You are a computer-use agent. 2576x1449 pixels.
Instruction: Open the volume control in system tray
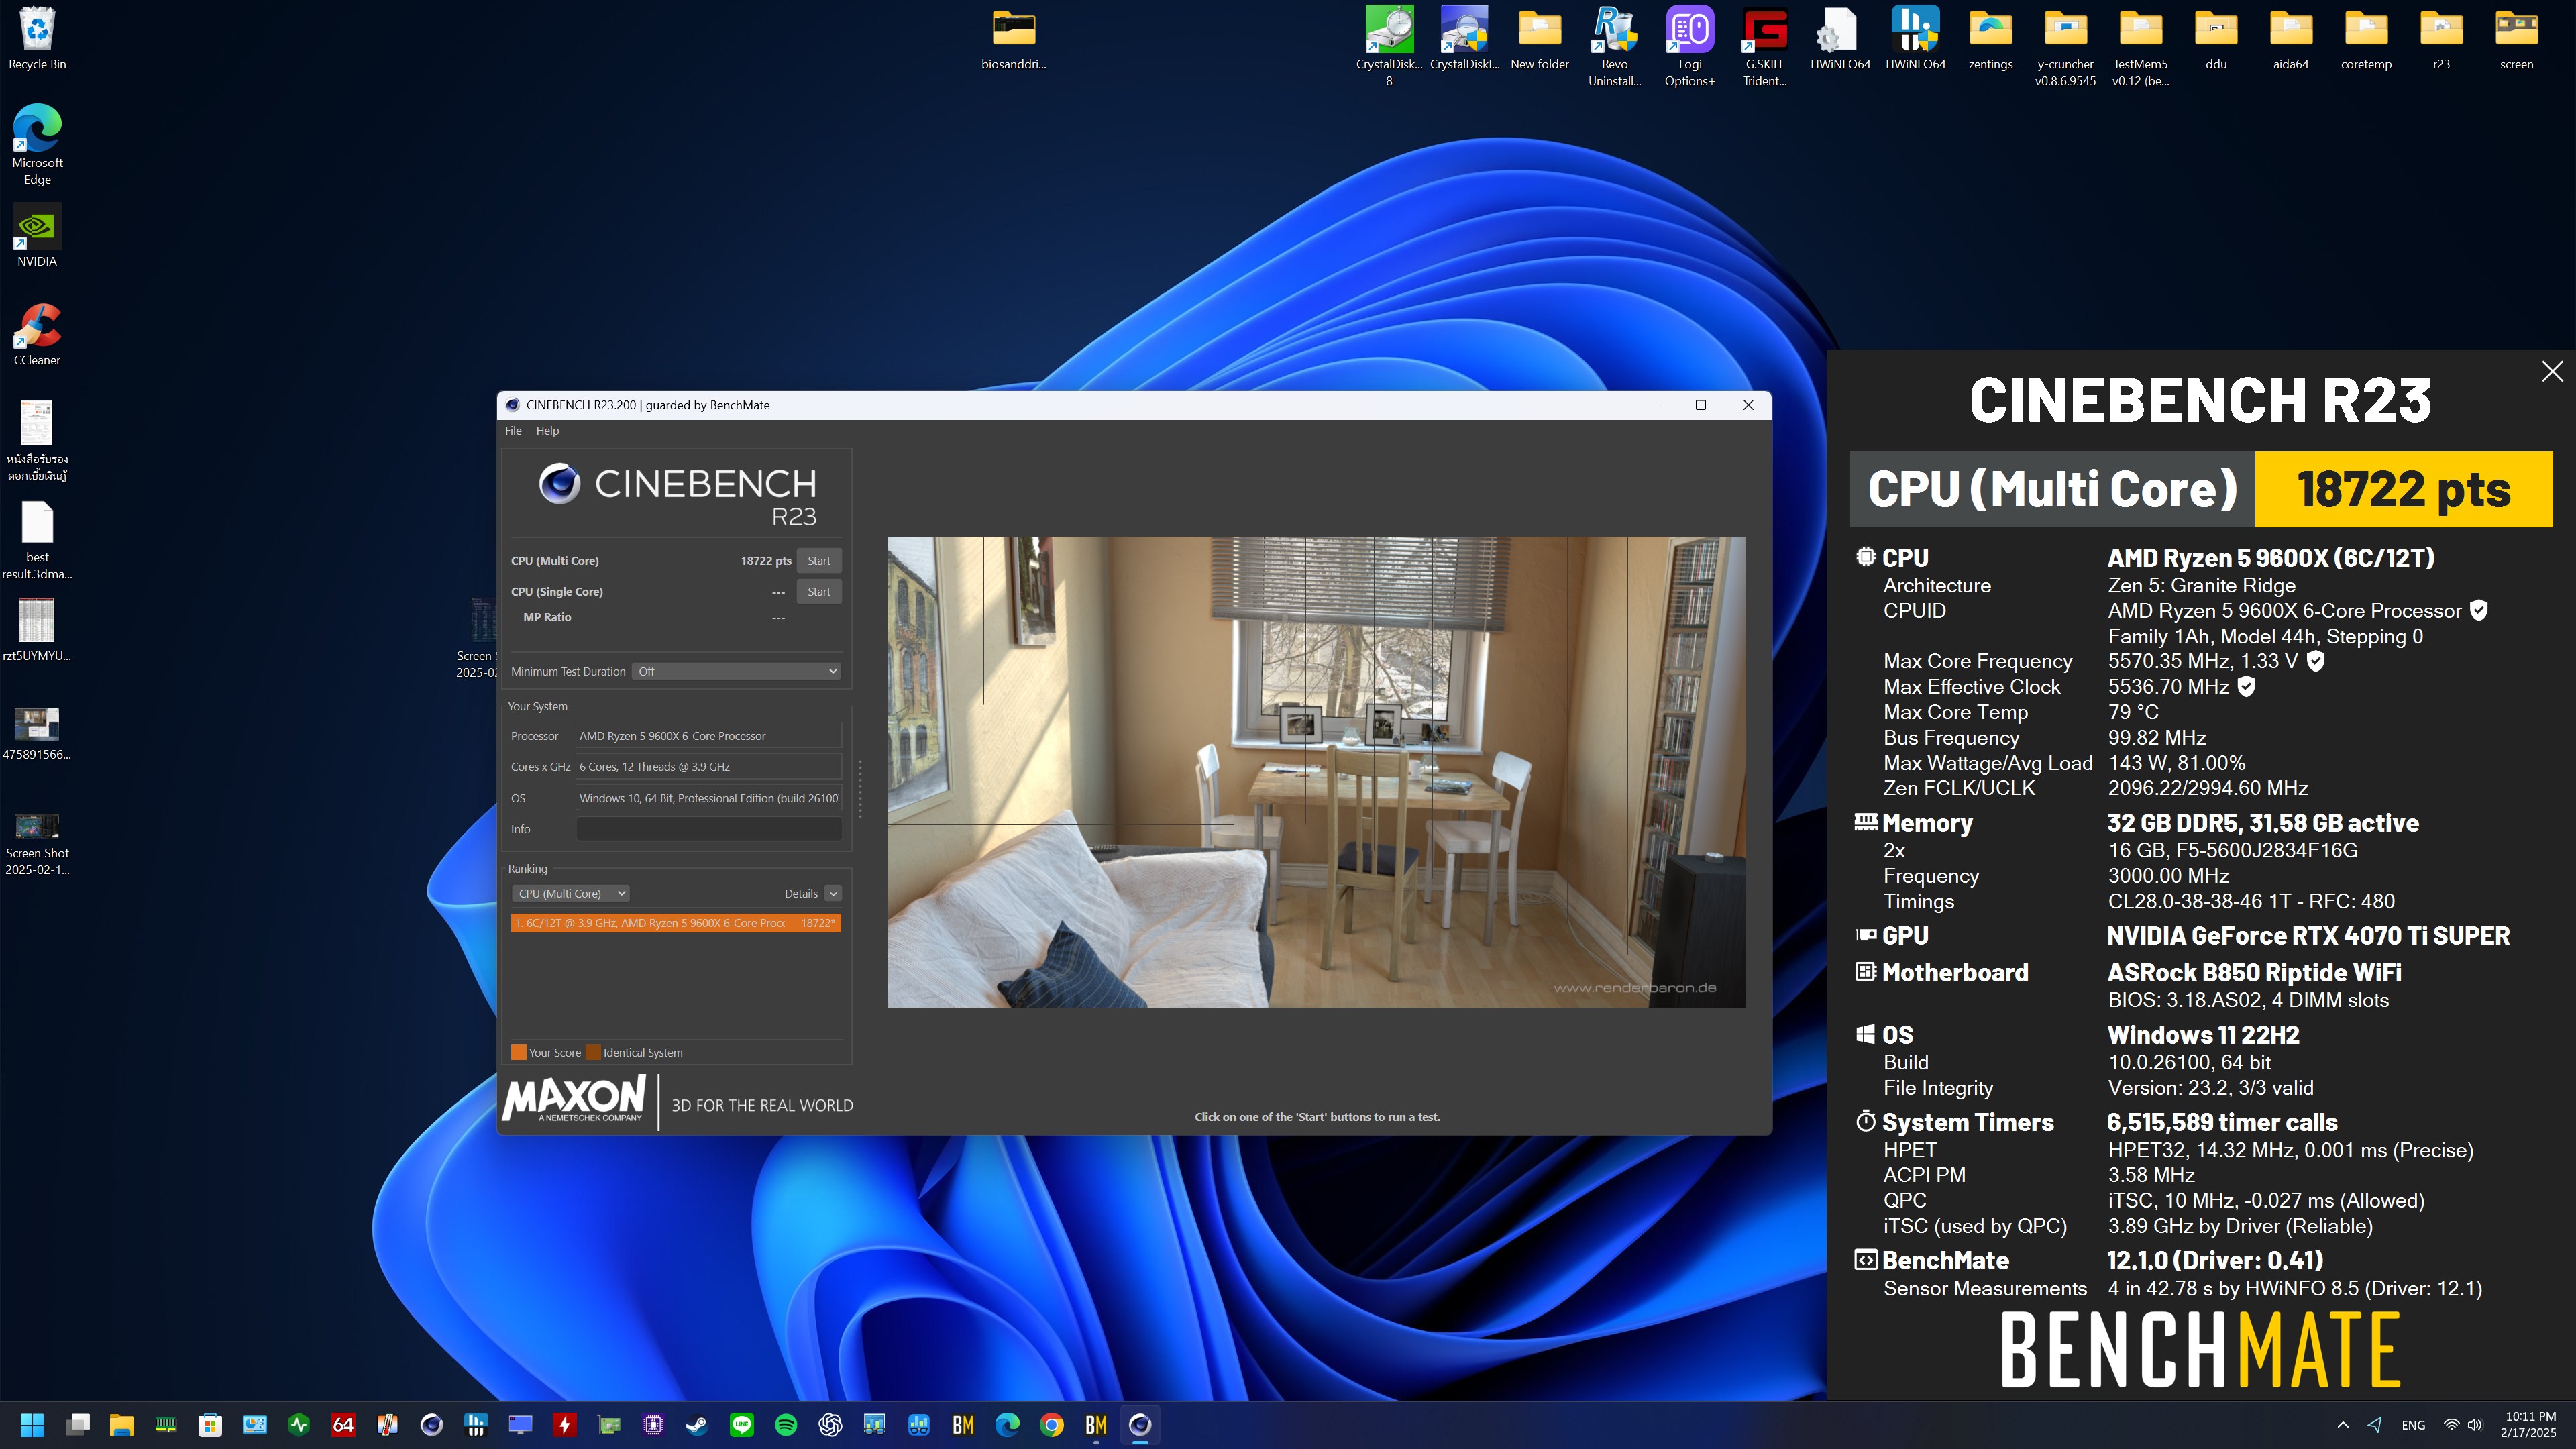(x=2475, y=1425)
